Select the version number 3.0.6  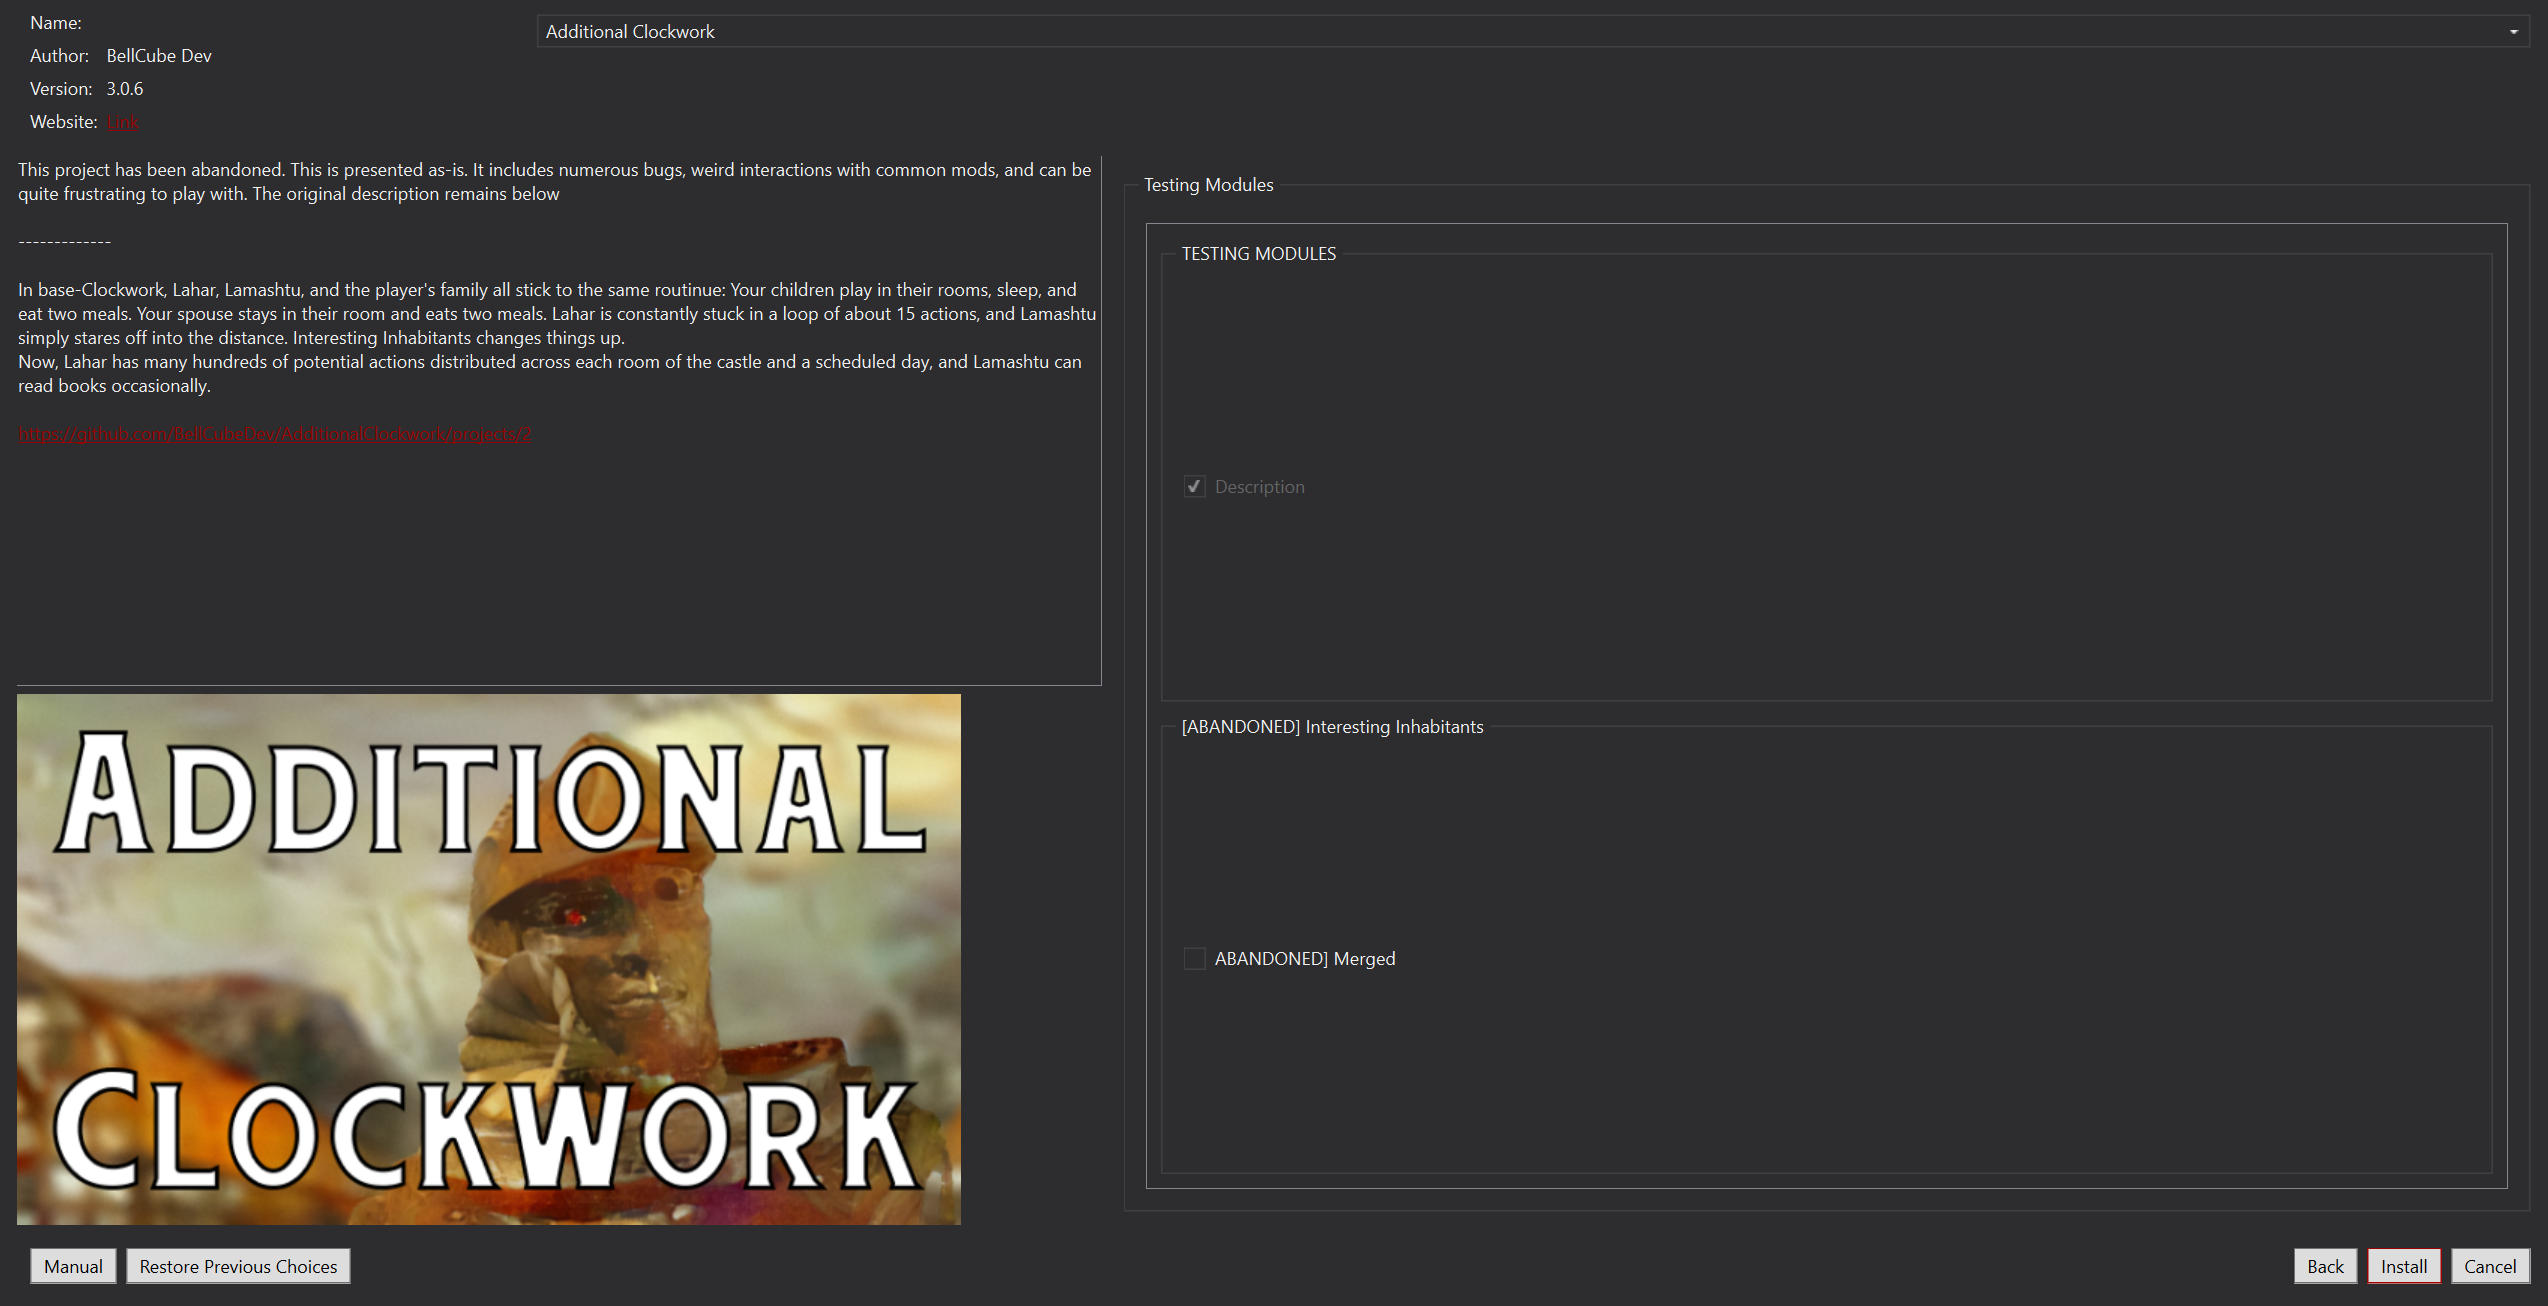(x=125, y=89)
